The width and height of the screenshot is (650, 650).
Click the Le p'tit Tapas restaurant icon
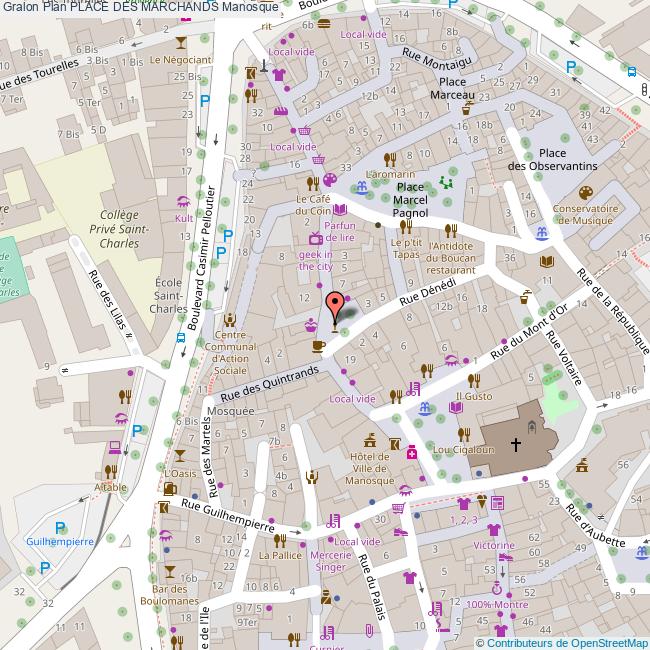click(407, 226)
